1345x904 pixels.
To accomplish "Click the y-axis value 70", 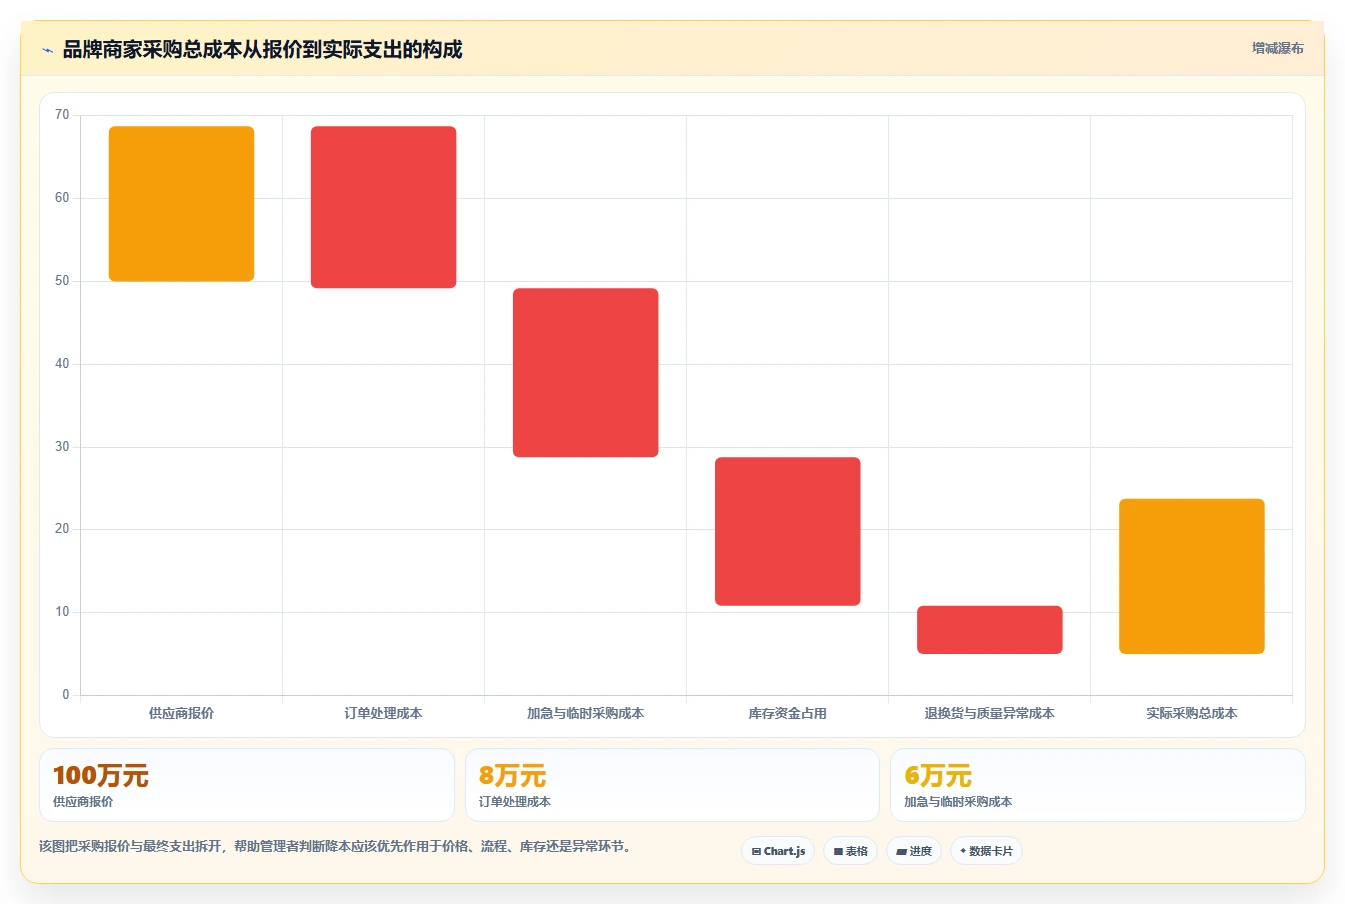I will click(62, 115).
